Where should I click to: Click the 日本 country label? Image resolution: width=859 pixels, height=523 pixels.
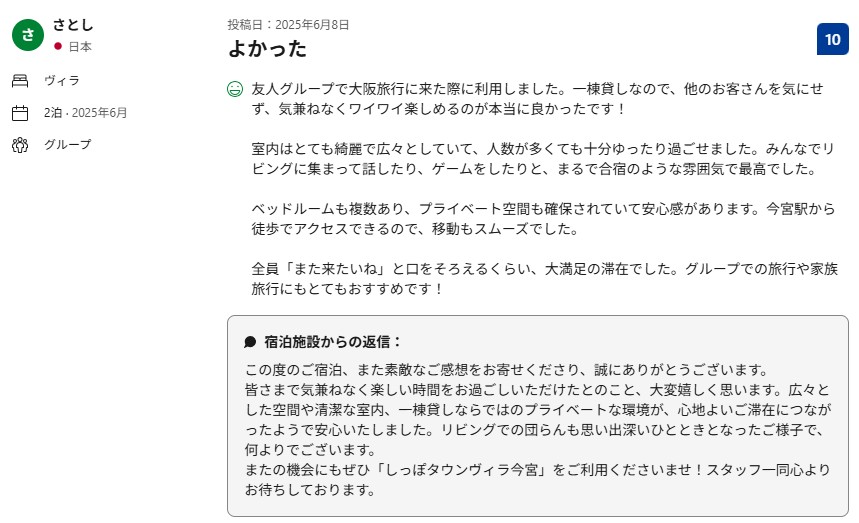pos(80,47)
